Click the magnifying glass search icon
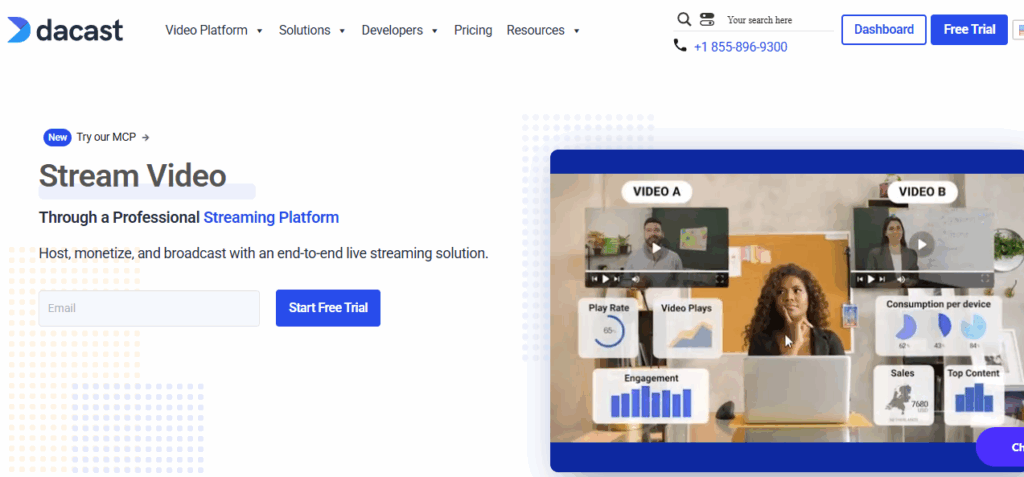 (x=684, y=19)
